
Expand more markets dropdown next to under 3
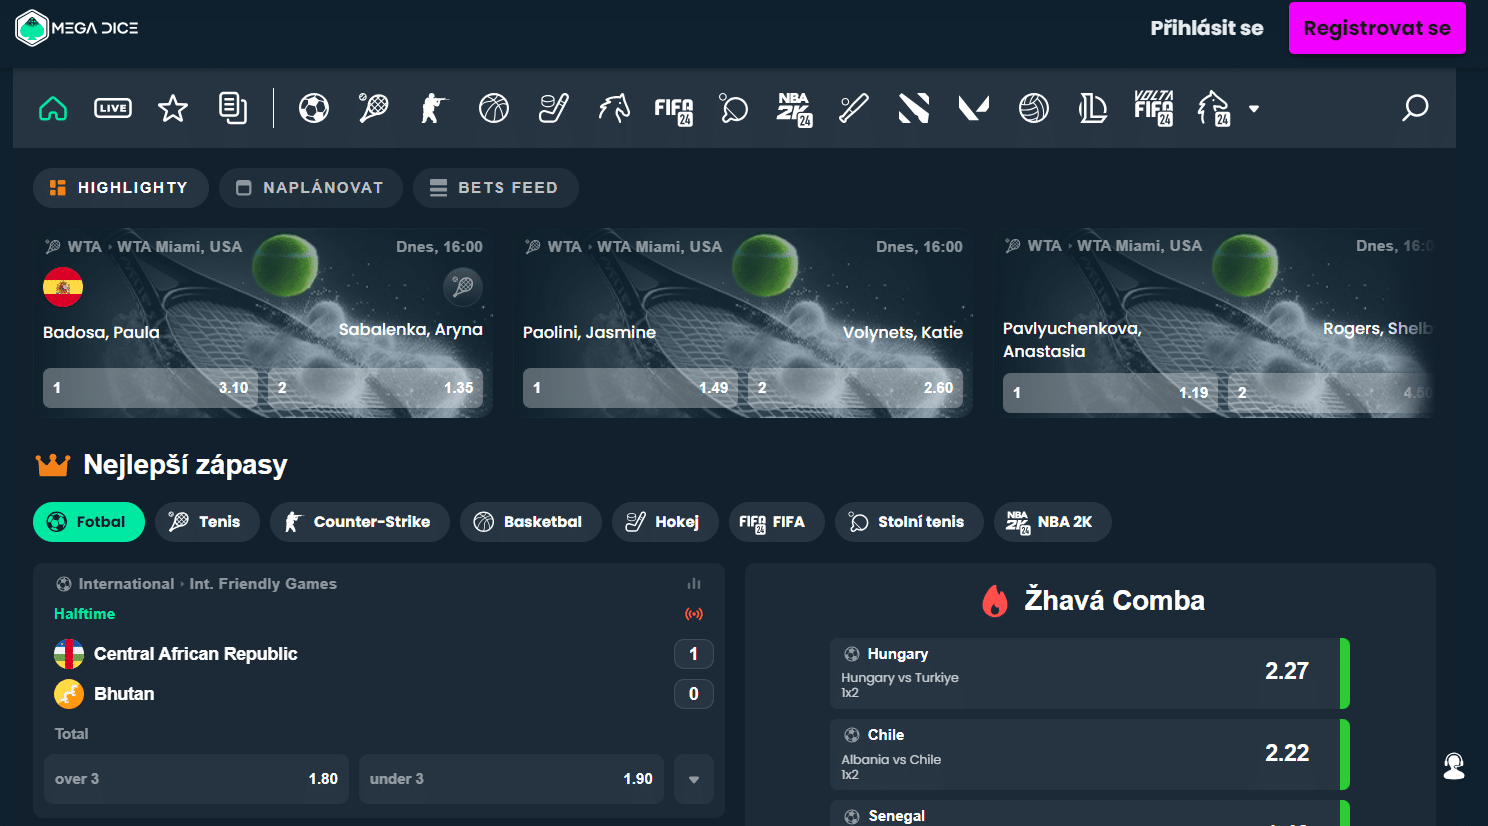coord(694,779)
